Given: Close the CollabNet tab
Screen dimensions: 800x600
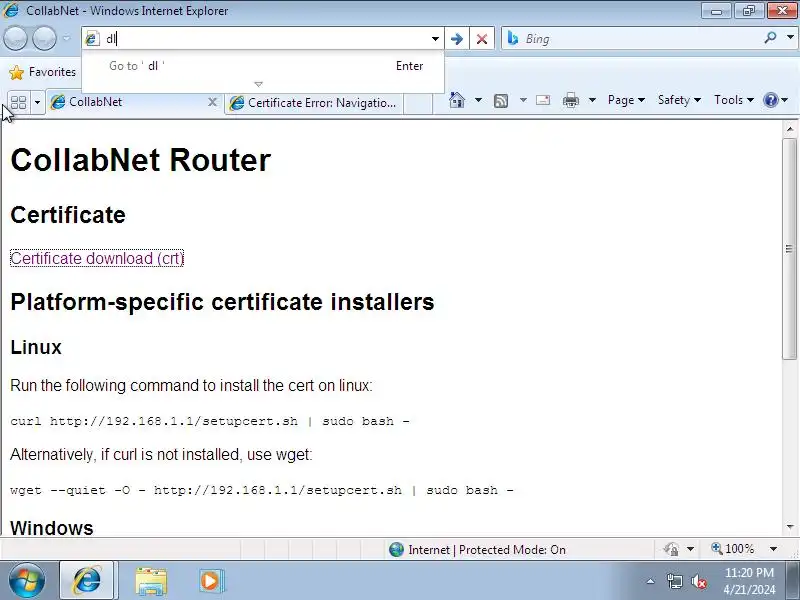Looking at the screenshot, I should (x=212, y=103).
